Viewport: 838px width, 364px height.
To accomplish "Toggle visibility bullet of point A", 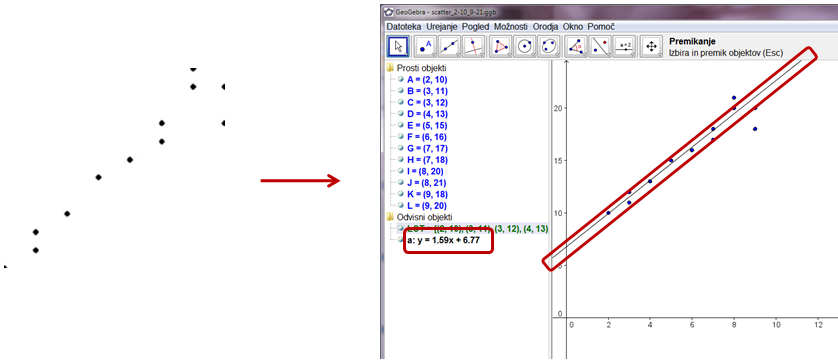I will [x=400, y=79].
